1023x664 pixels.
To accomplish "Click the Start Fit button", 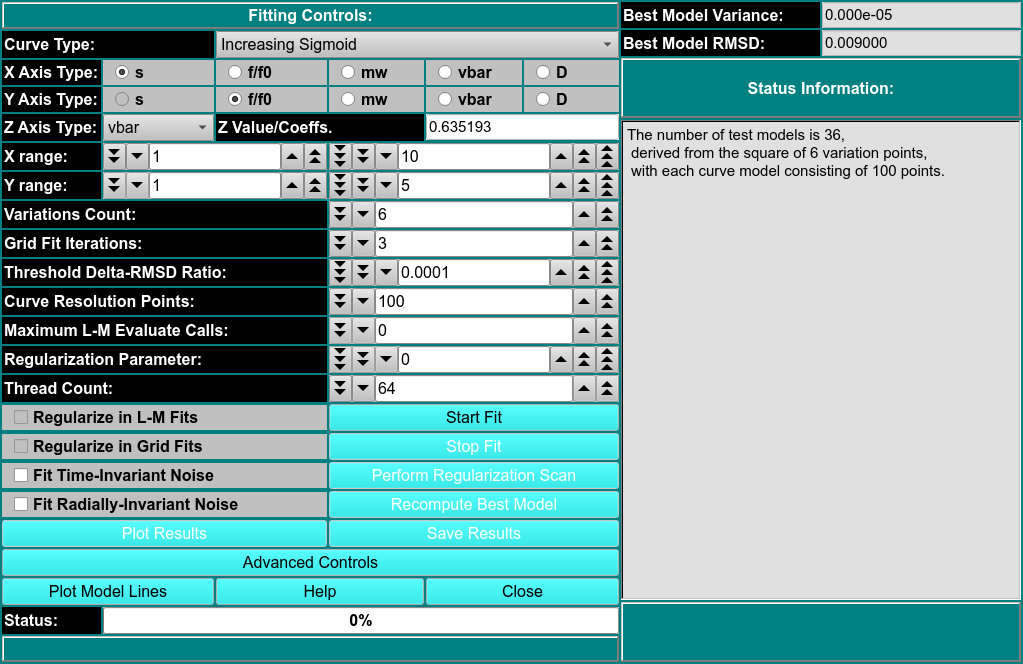I will [473, 418].
